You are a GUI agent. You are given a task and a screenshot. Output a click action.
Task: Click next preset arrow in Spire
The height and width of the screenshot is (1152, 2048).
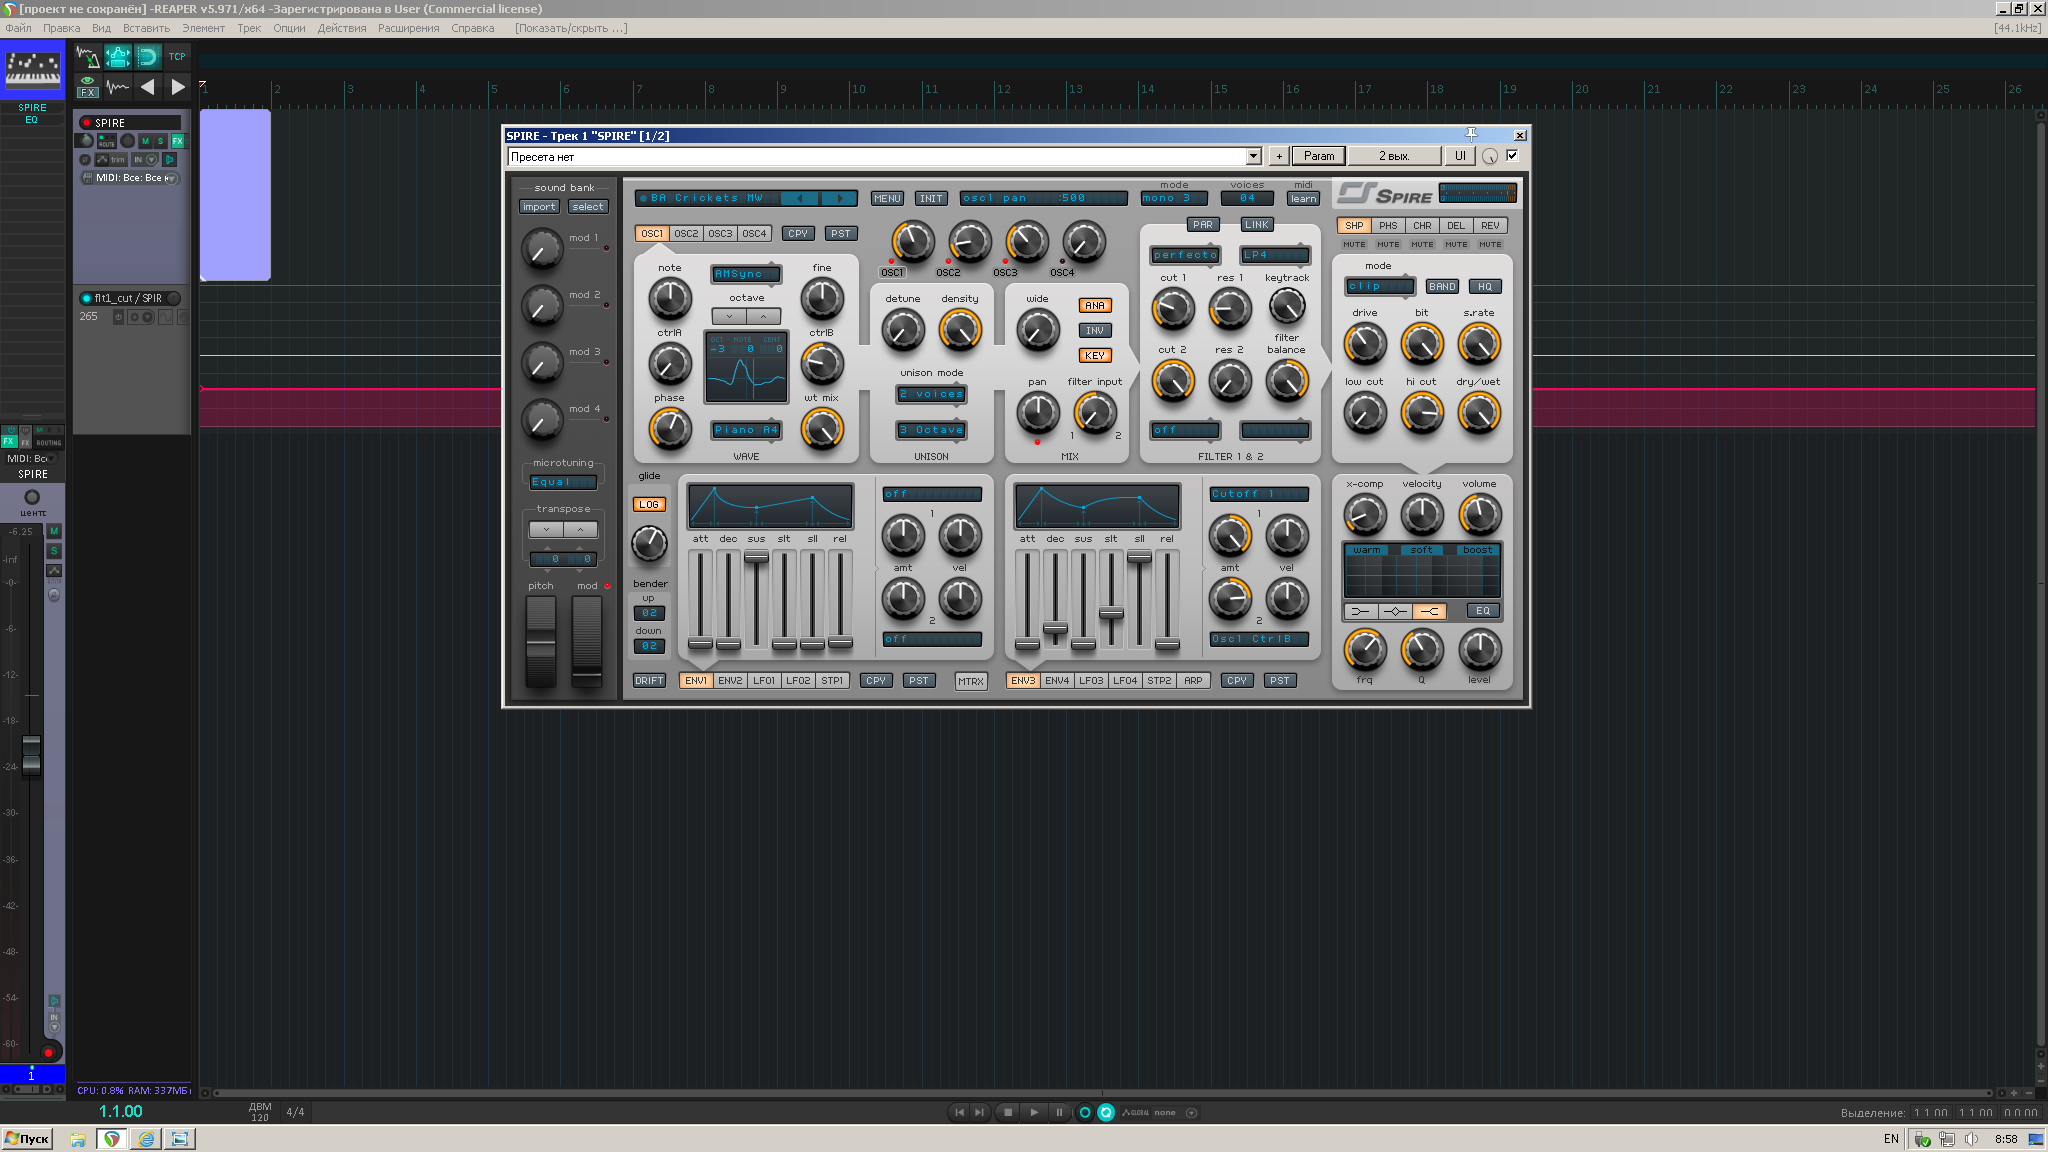click(x=839, y=198)
